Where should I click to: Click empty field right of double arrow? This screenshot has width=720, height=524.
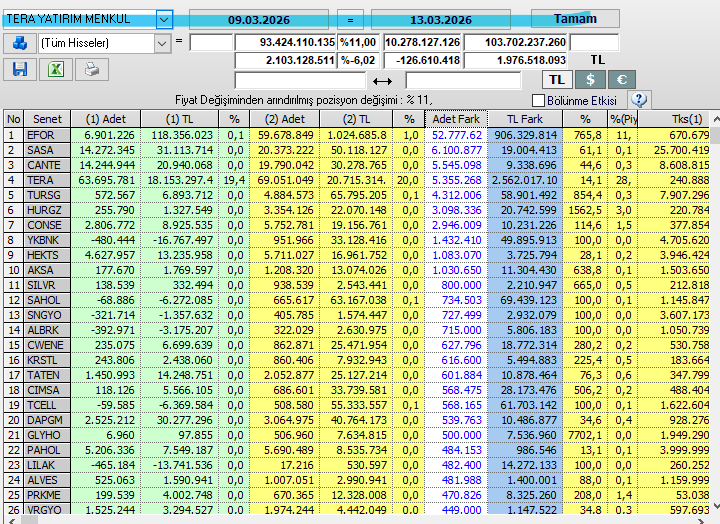(463, 81)
